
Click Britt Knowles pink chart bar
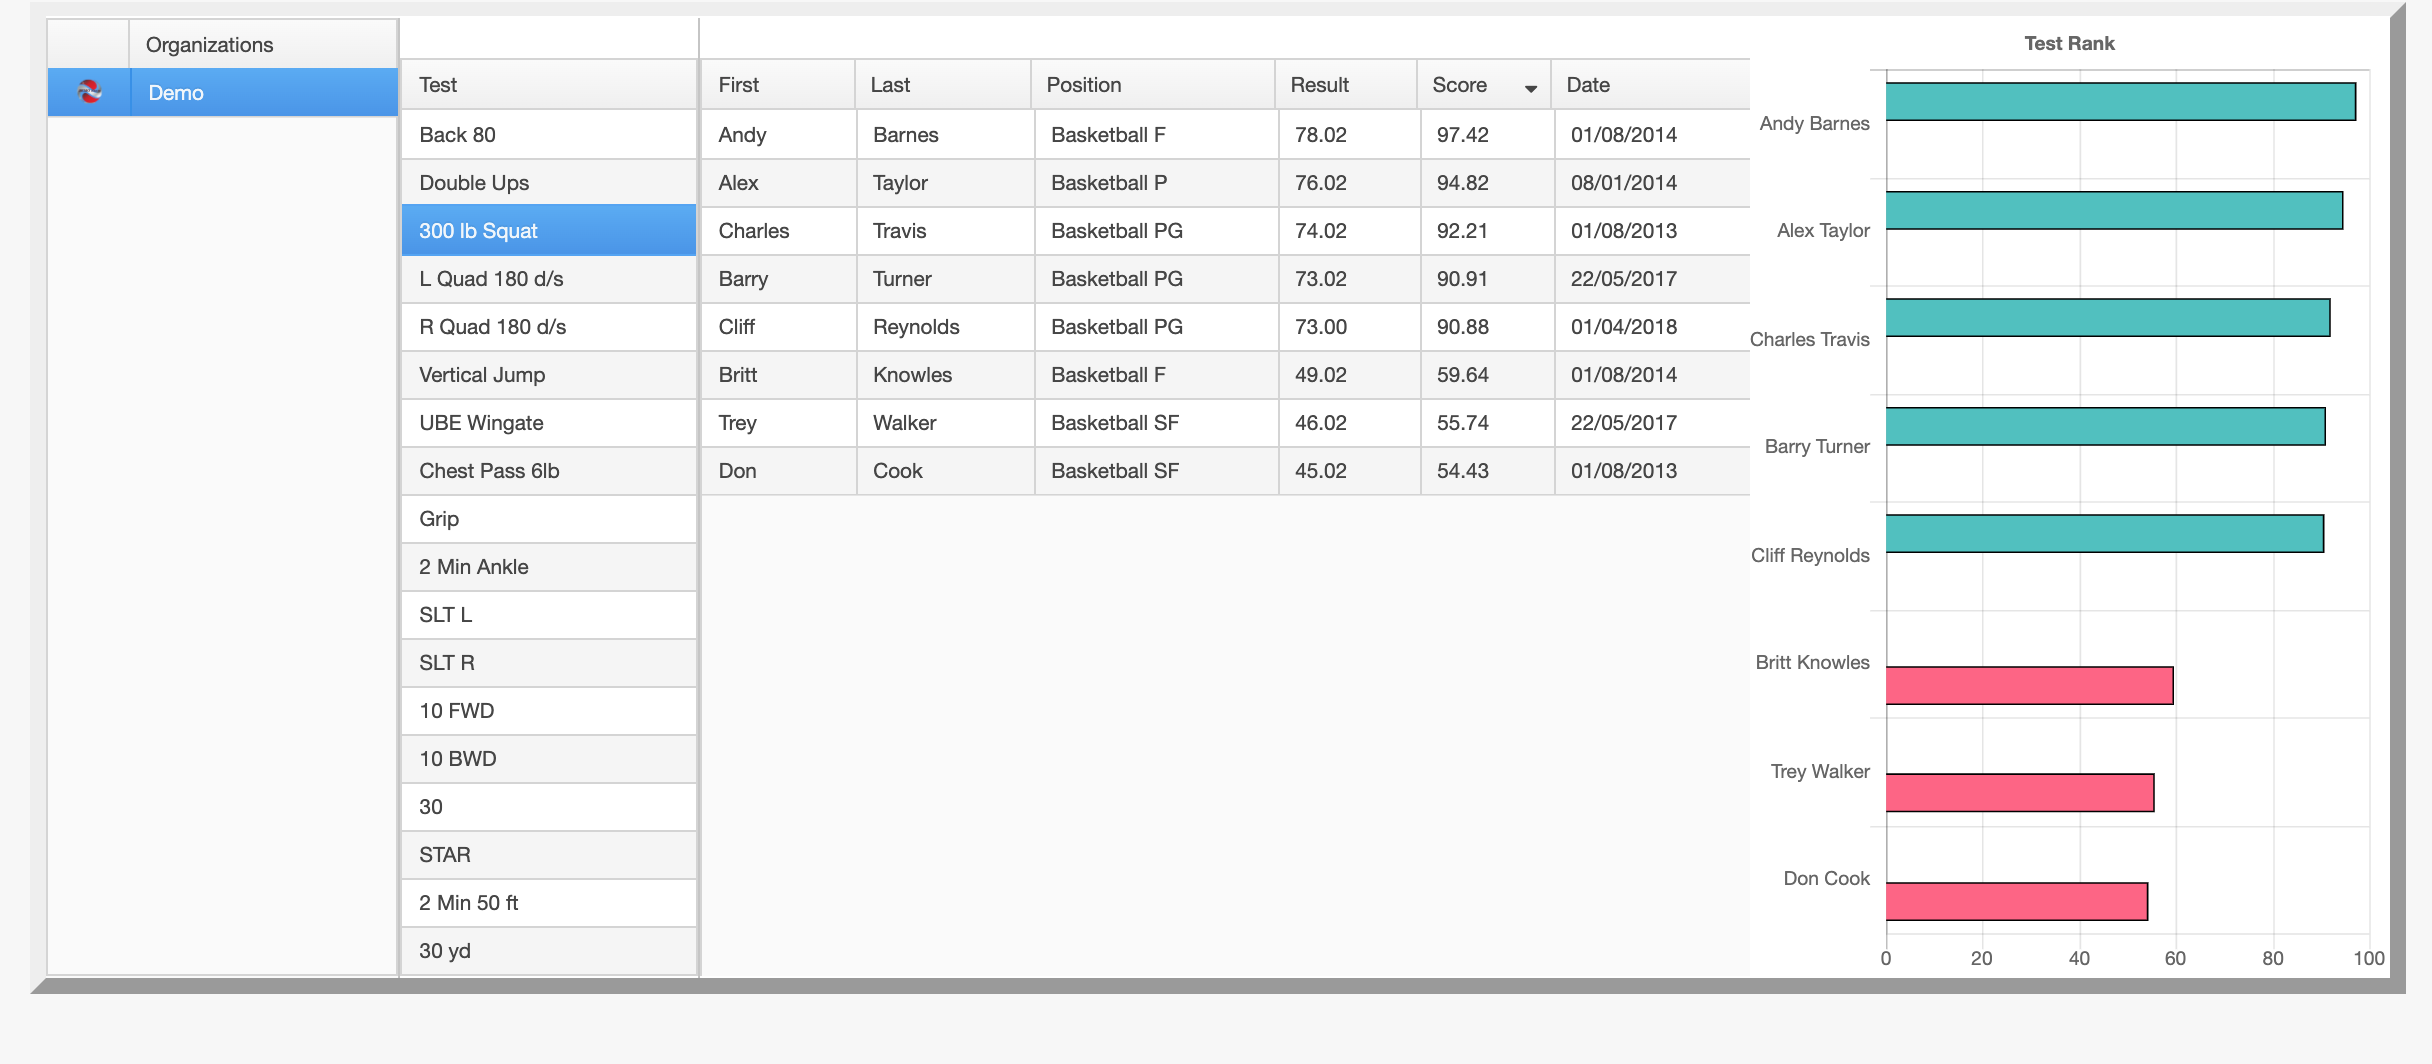(x=2029, y=686)
